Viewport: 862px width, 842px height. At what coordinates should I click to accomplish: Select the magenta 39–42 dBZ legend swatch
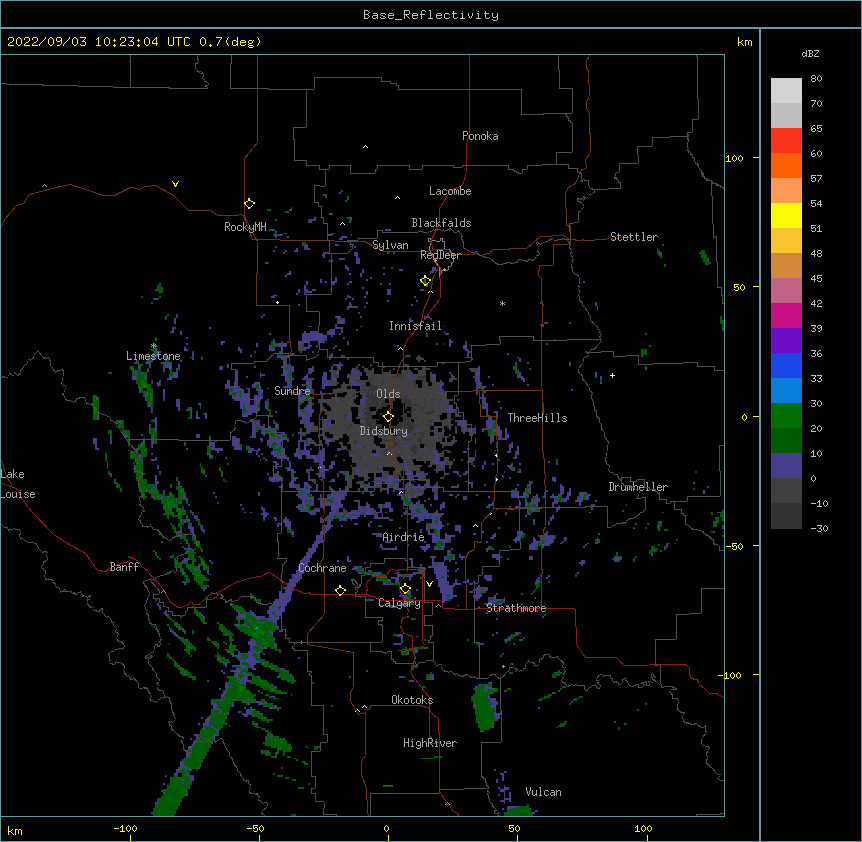(786, 315)
